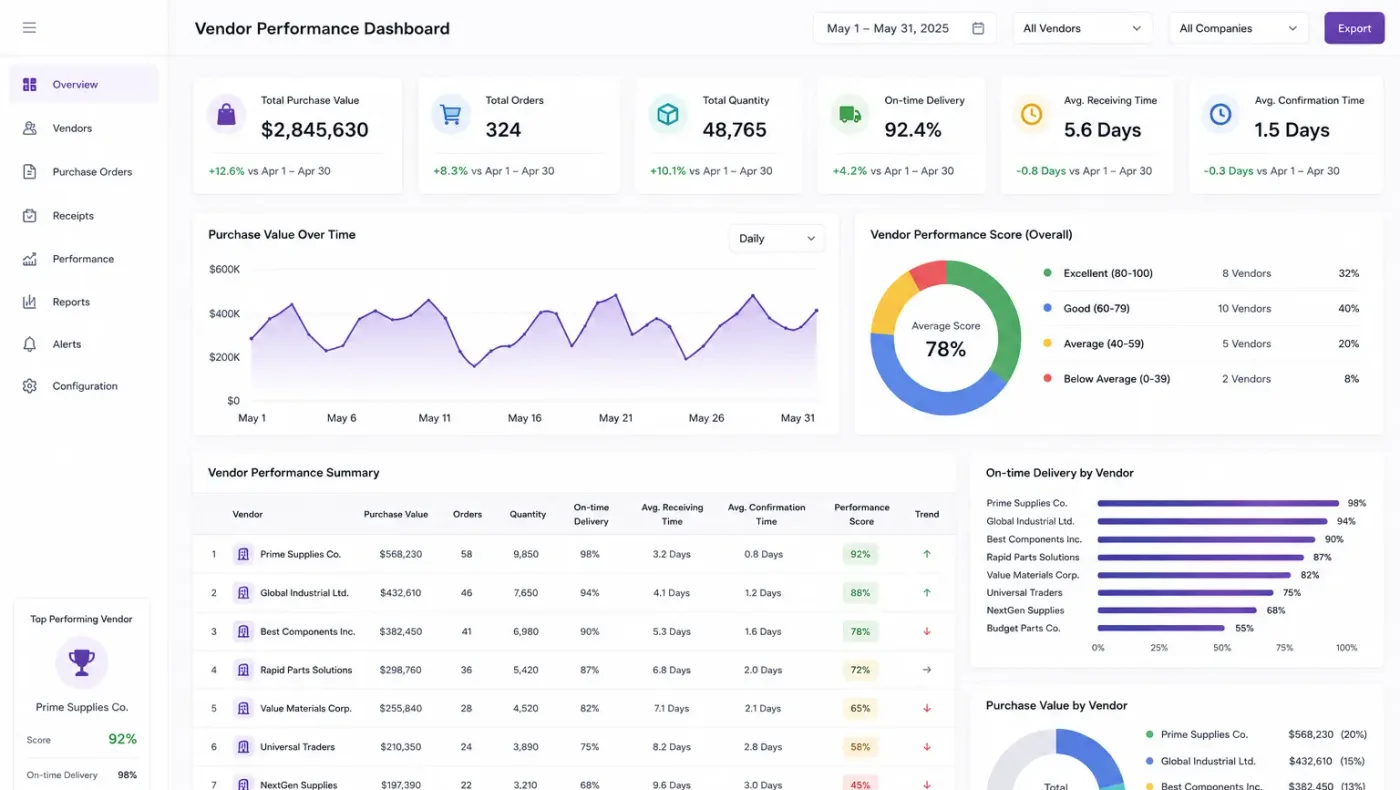Click the Alerts bell icon
Viewport: 1400px width, 790px height.
[x=30, y=344]
